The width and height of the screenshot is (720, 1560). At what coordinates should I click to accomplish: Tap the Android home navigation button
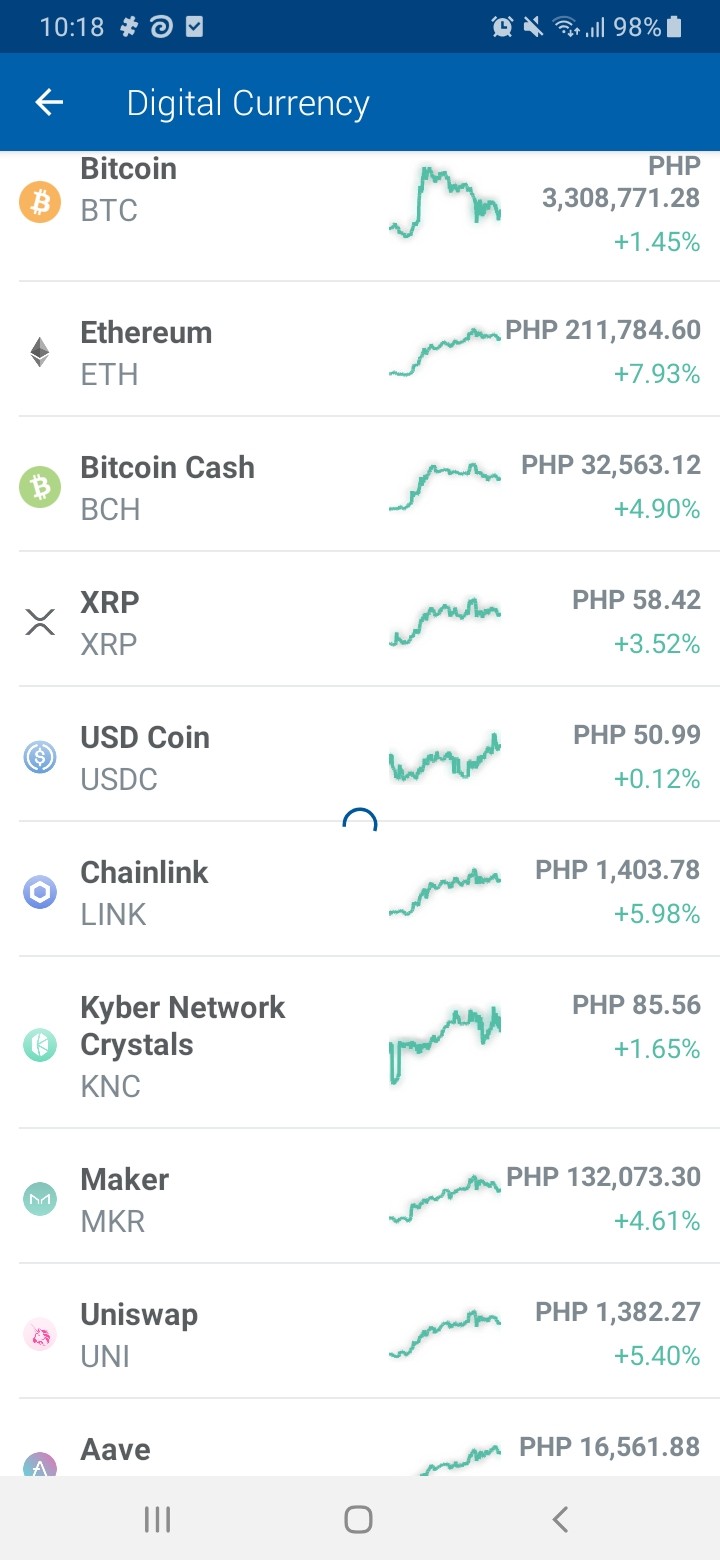[358, 1520]
